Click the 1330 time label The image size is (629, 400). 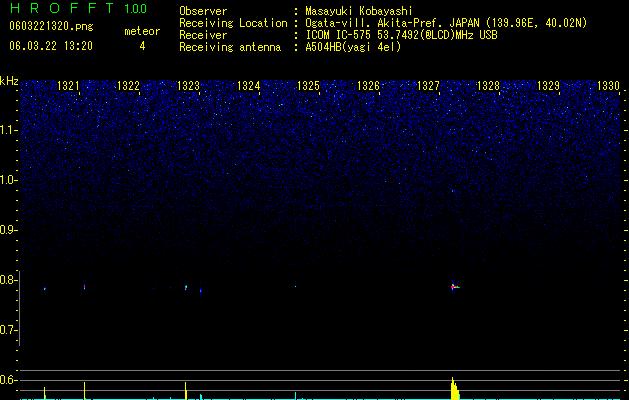point(608,86)
